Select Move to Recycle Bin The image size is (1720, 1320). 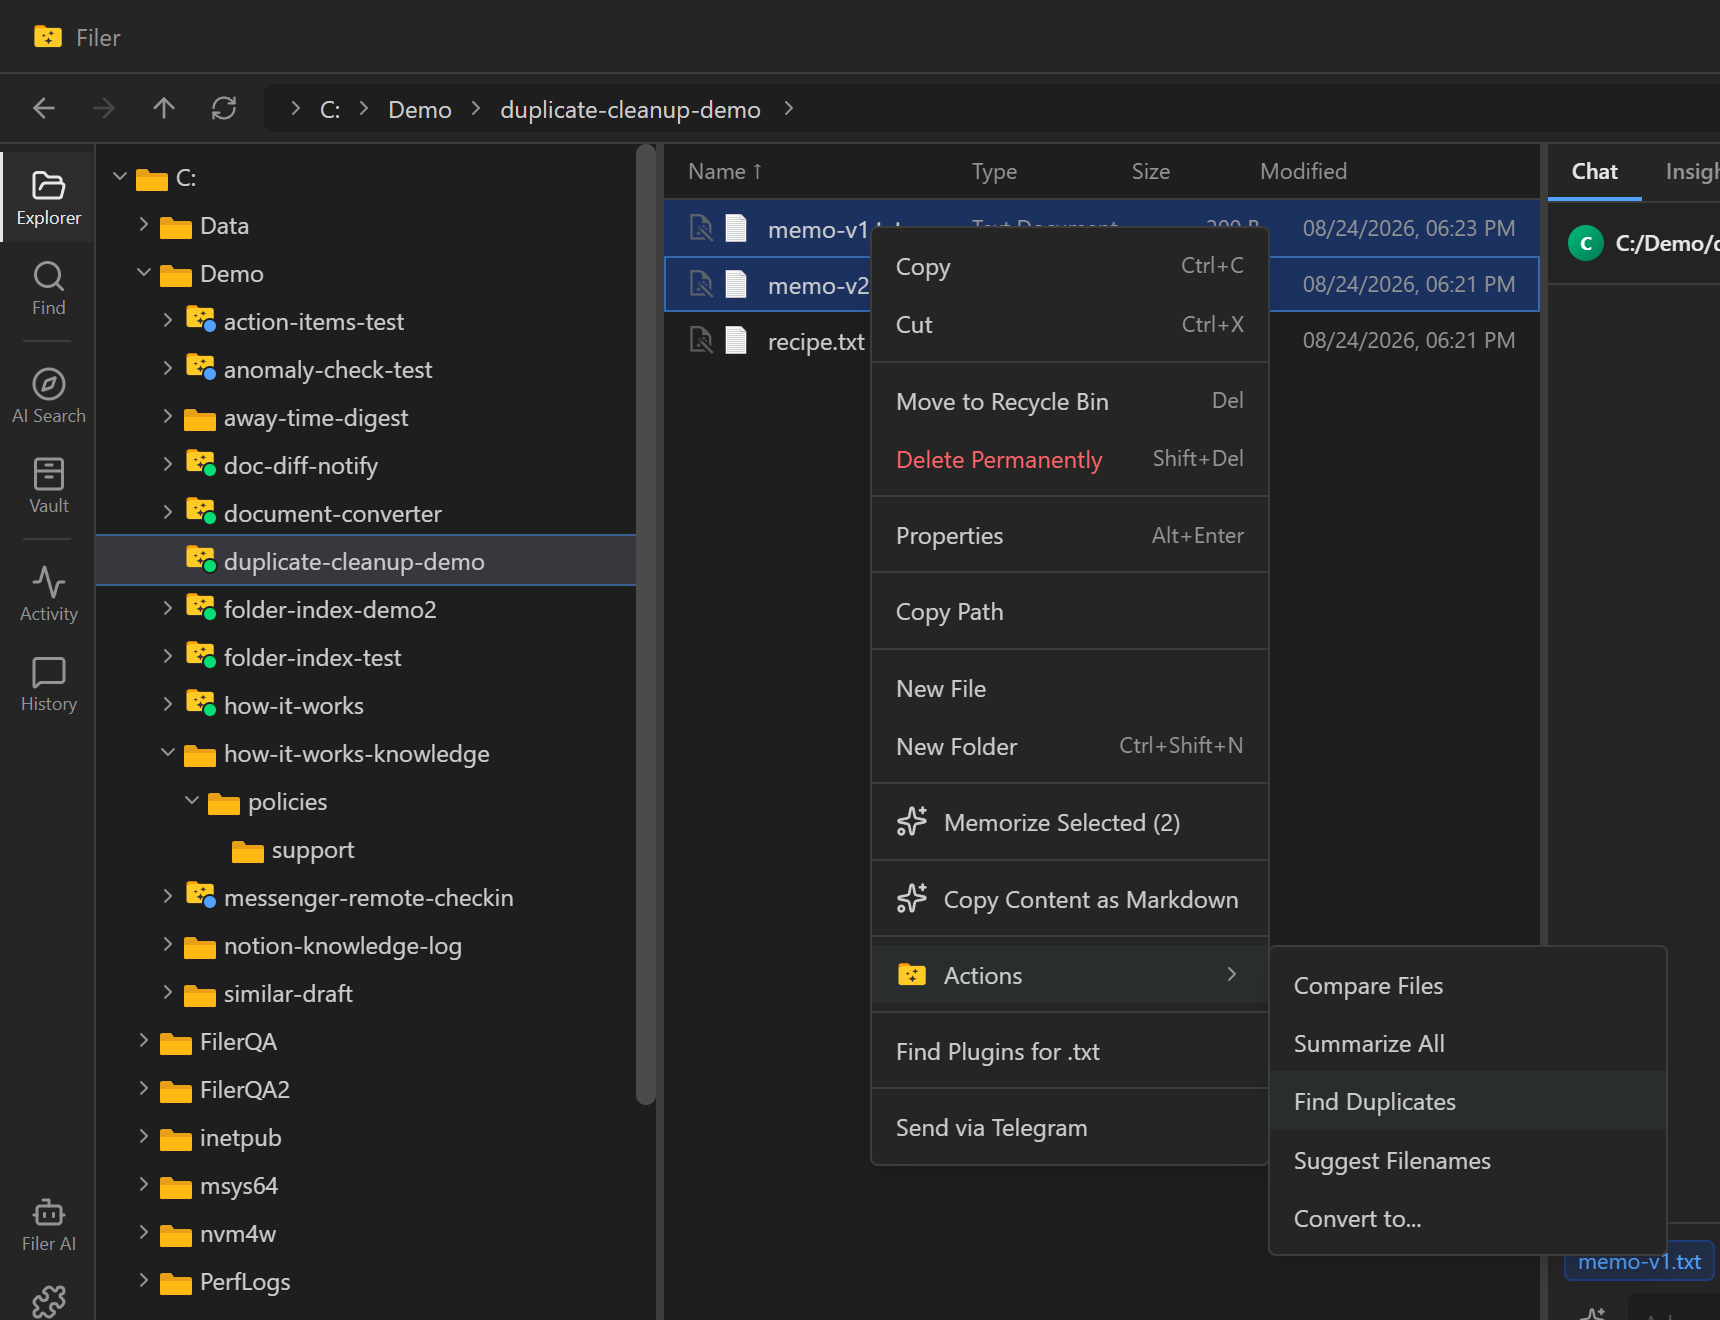pos(1070,401)
